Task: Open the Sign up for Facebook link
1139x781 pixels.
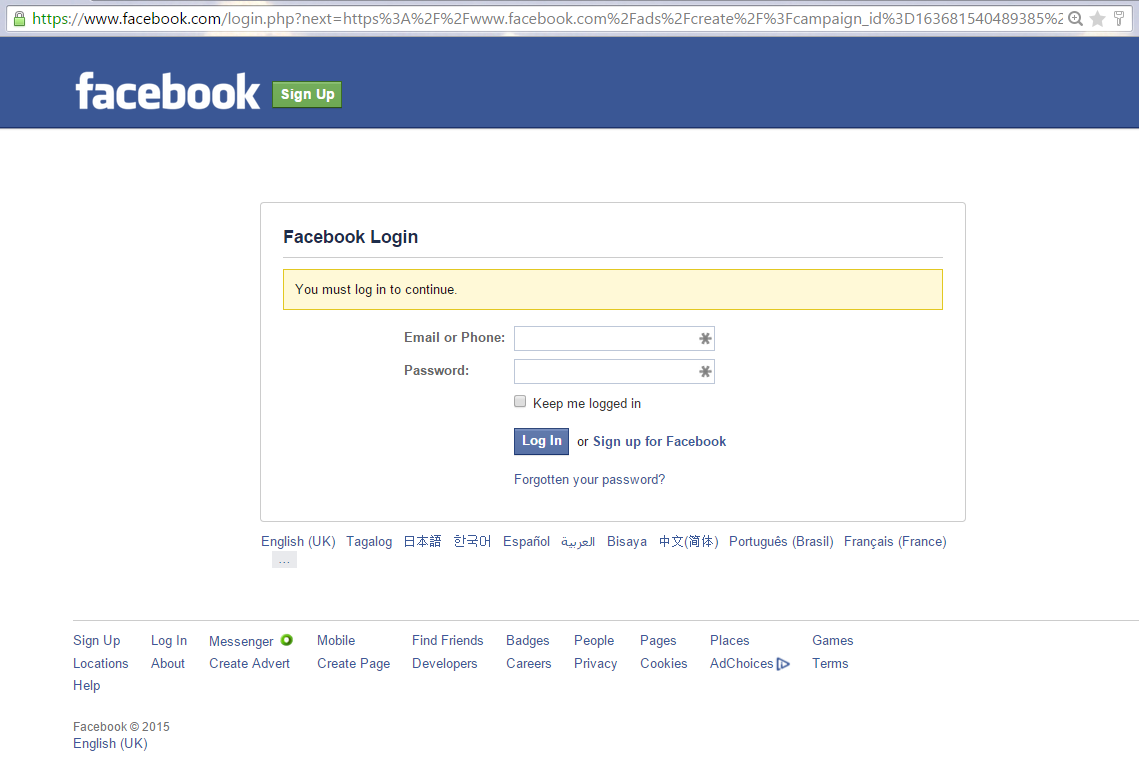Action: click(659, 442)
